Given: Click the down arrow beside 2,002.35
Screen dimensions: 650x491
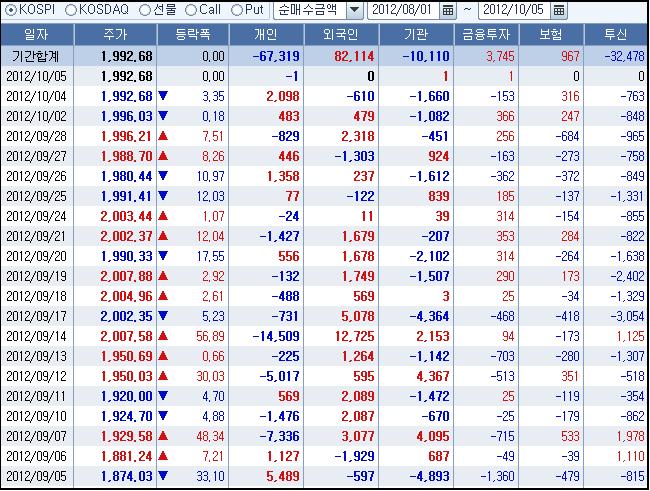Looking at the screenshot, I should tap(163, 316).
